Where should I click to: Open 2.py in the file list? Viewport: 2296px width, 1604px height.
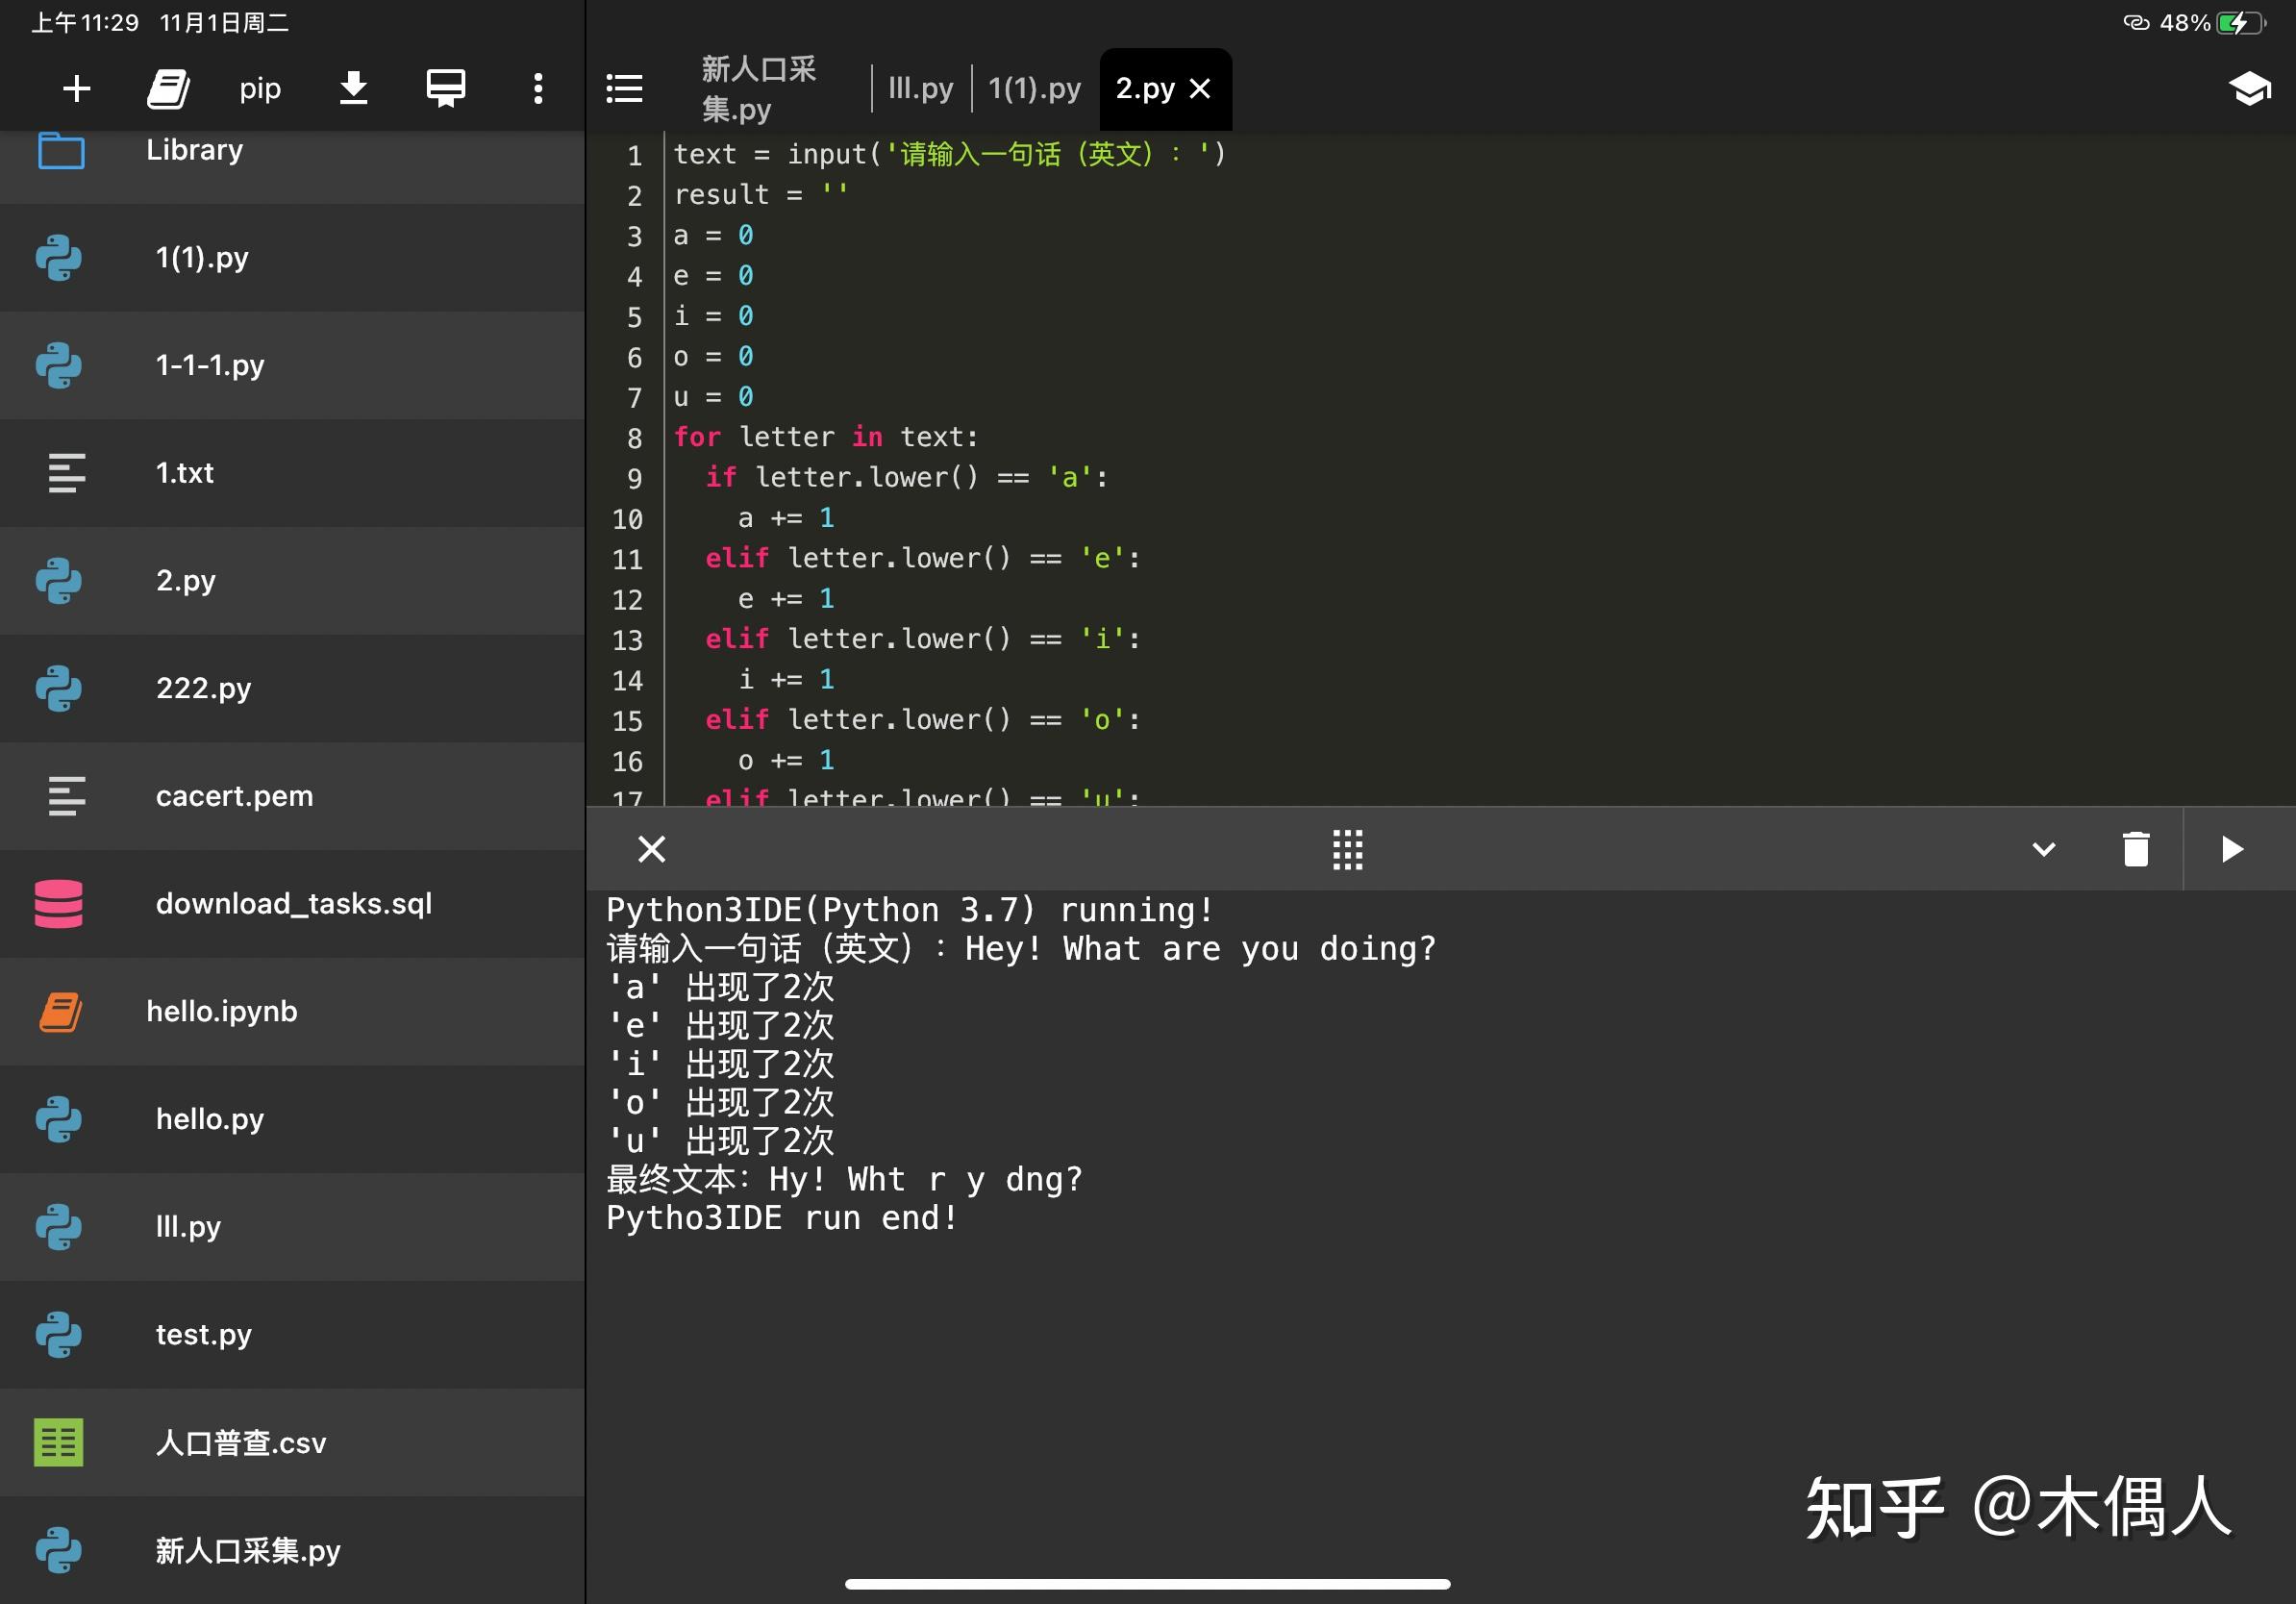292,581
